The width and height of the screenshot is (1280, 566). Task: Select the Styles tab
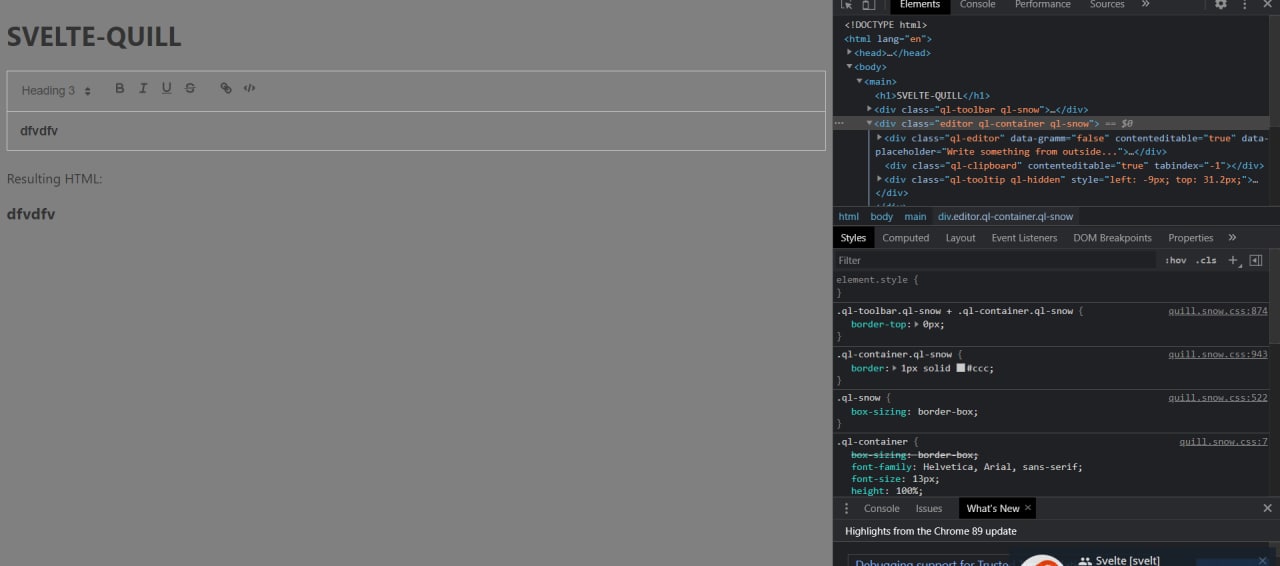(x=853, y=238)
